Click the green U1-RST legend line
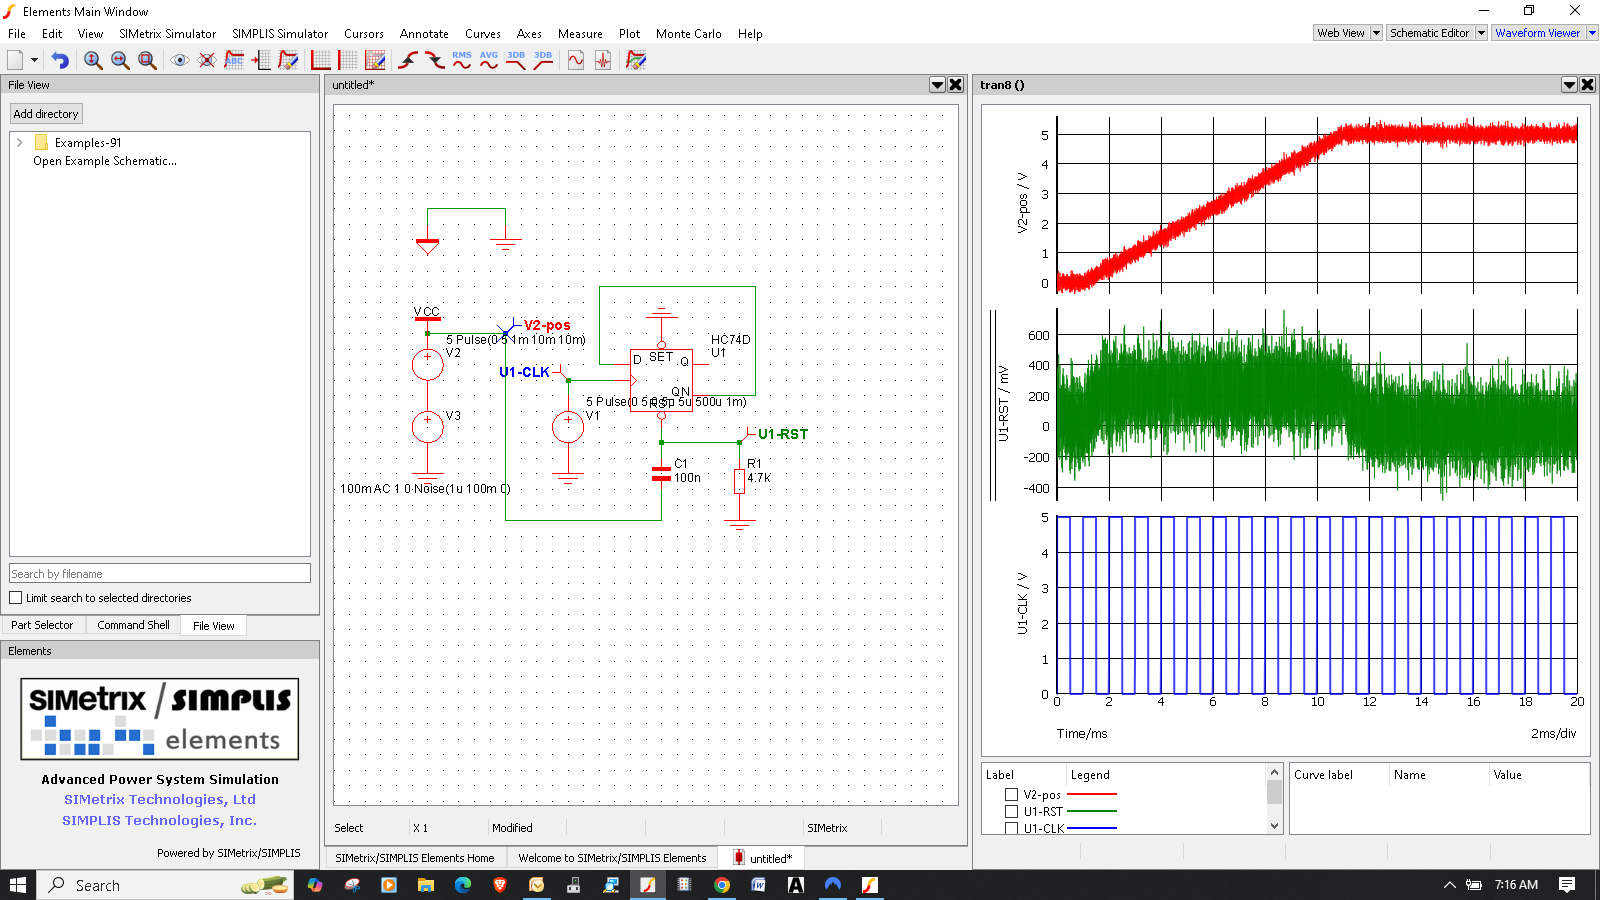Image resolution: width=1600 pixels, height=900 pixels. click(x=1092, y=812)
